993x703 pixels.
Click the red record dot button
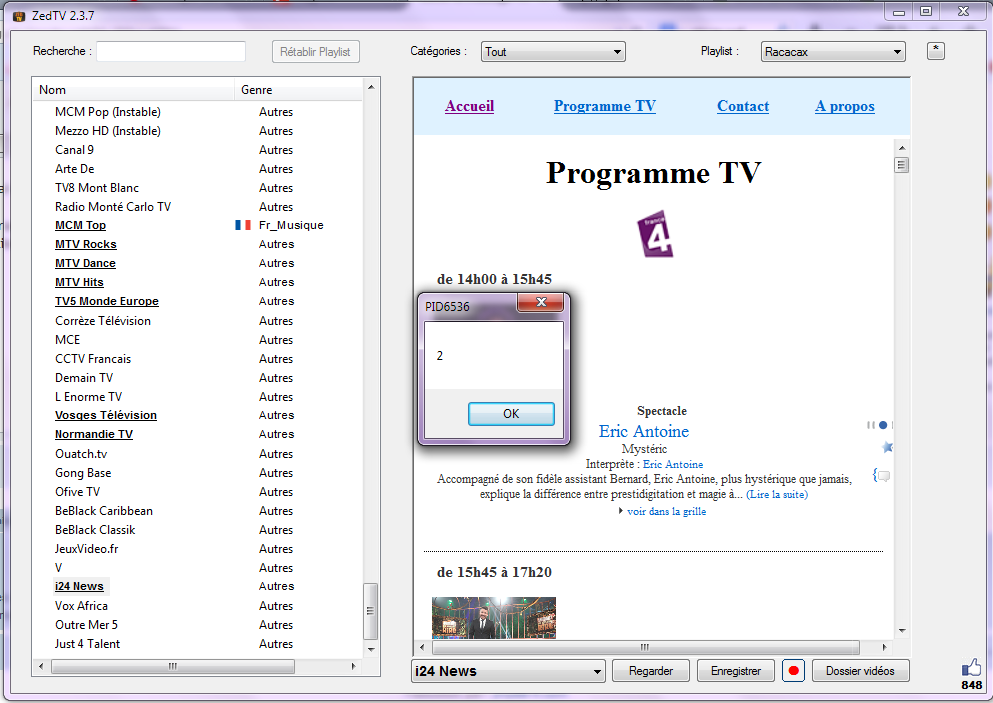click(794, 671)
